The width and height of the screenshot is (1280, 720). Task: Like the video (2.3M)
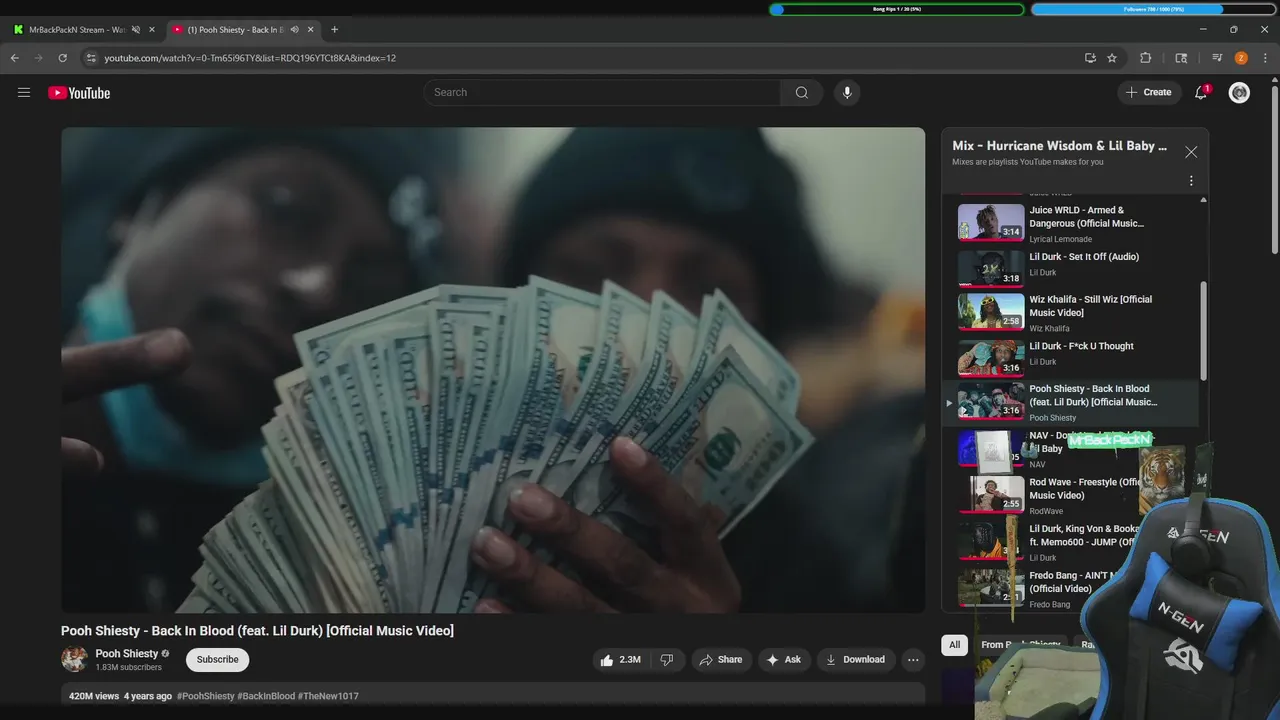pos(620,659)
